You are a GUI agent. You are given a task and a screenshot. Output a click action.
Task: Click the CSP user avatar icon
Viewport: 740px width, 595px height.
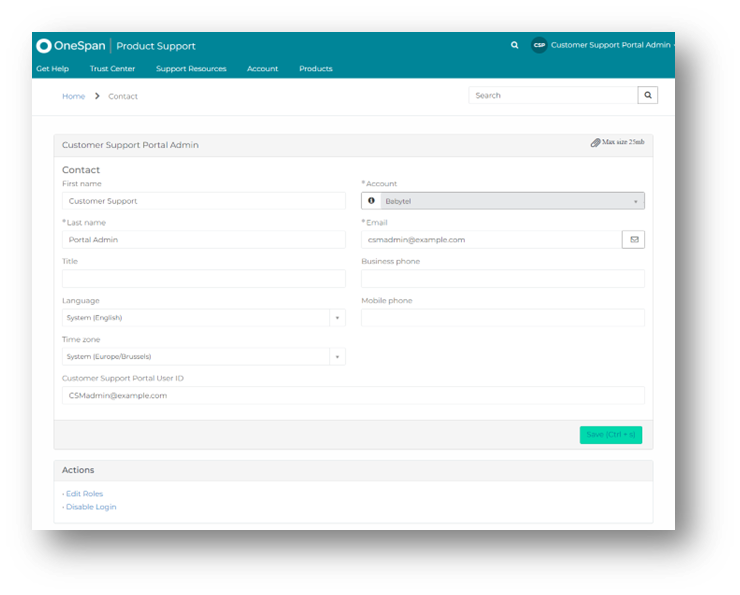tap(539, 45)
